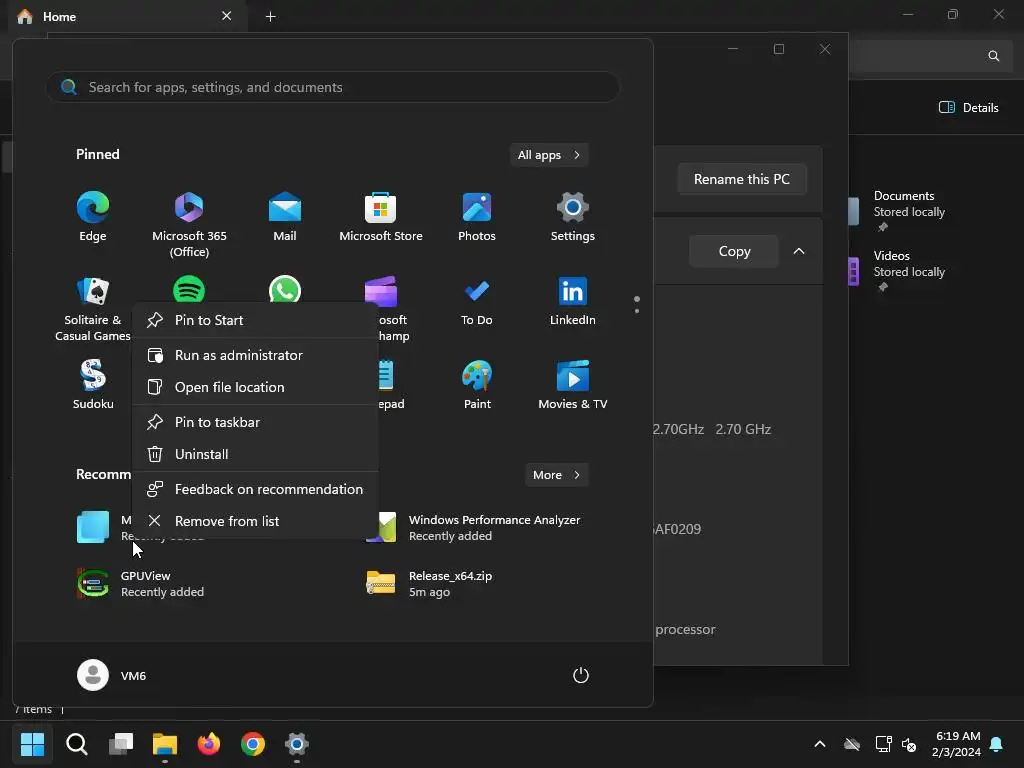Open the Mail app icon
1024x768 pixels.
coord(285,217)
